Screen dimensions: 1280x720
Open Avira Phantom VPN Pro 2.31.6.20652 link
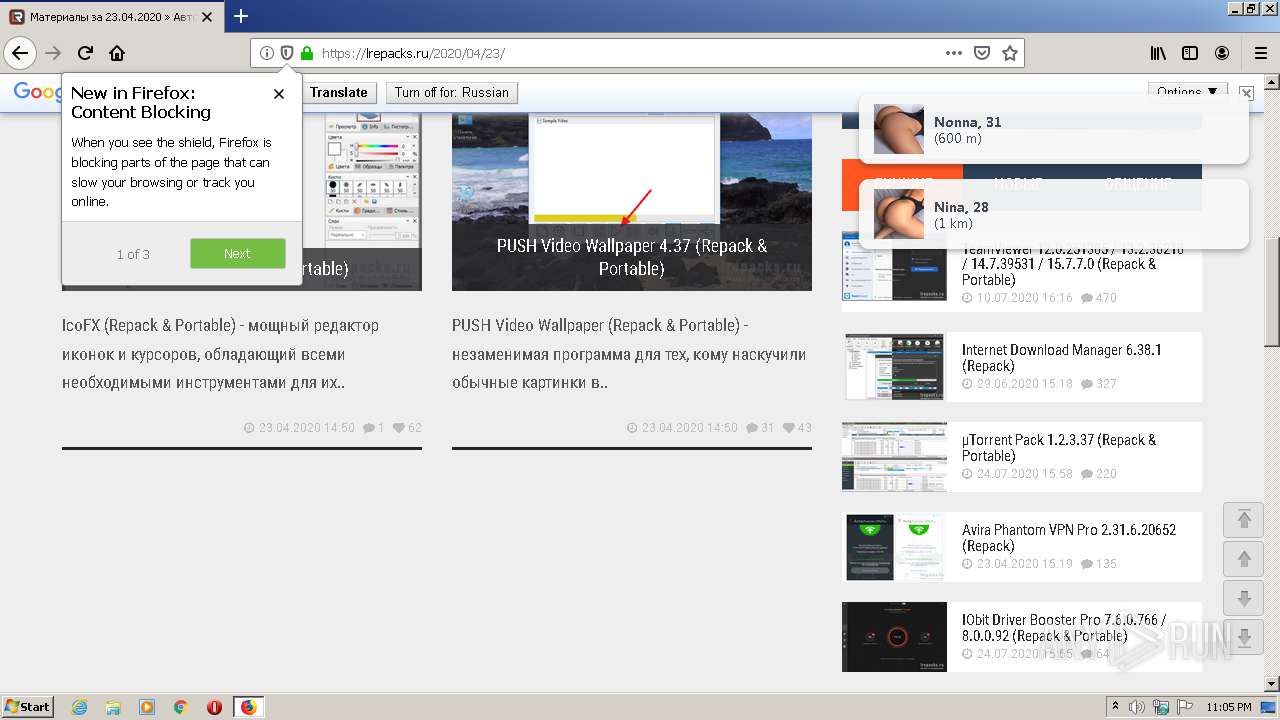(1069, 538)
